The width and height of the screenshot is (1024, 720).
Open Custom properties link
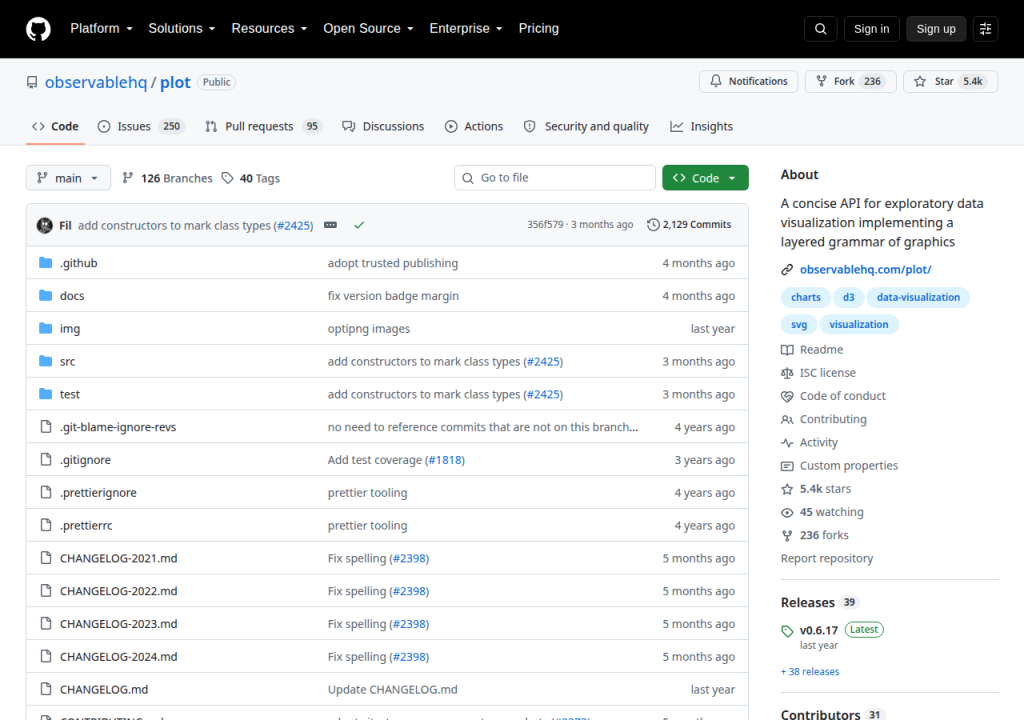point(840,466)
